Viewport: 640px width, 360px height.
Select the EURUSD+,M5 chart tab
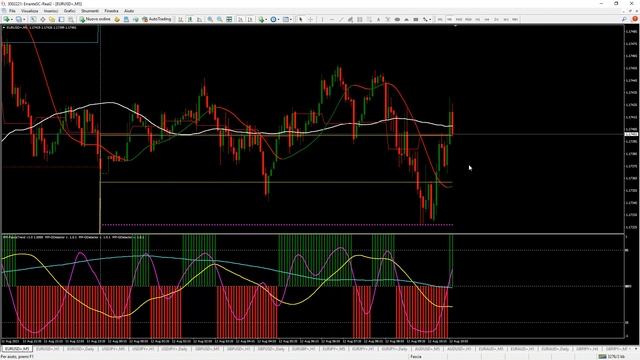click(x=17, y=349)
